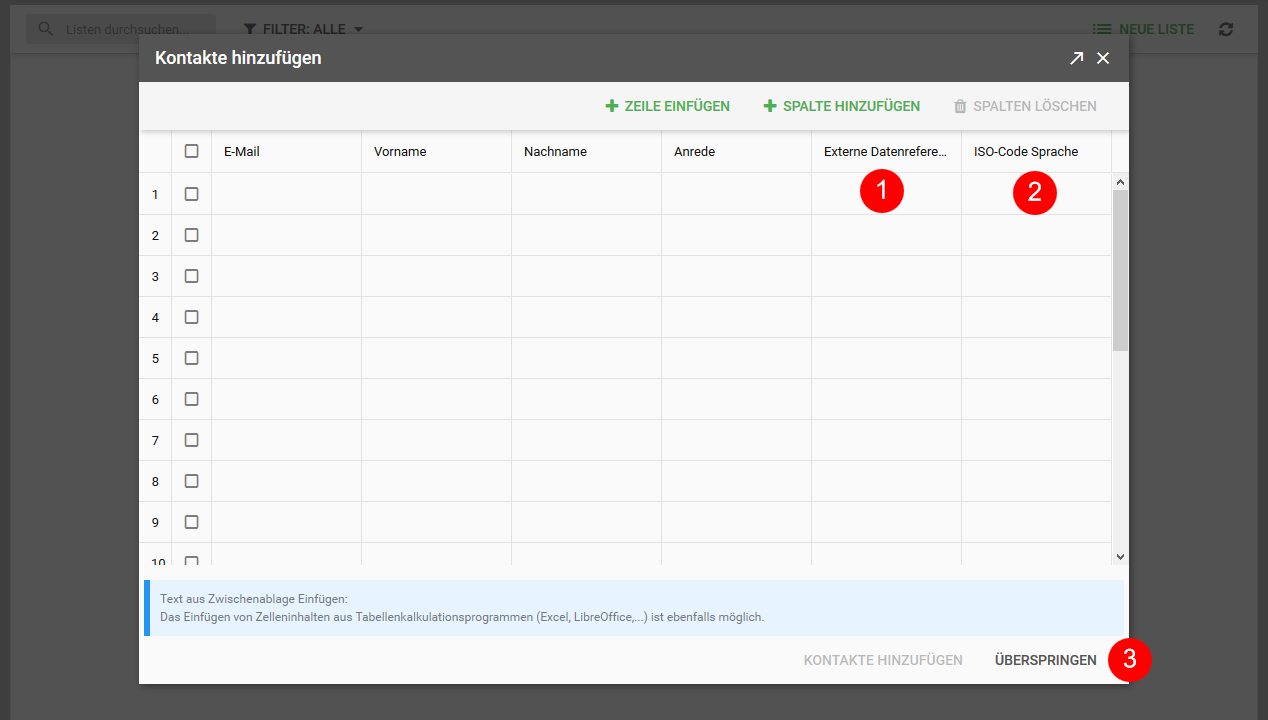Screen dimensions: 1268x720
Task: Open the Filter: Alle dropdown arrow
Action: tap(358, 30)
